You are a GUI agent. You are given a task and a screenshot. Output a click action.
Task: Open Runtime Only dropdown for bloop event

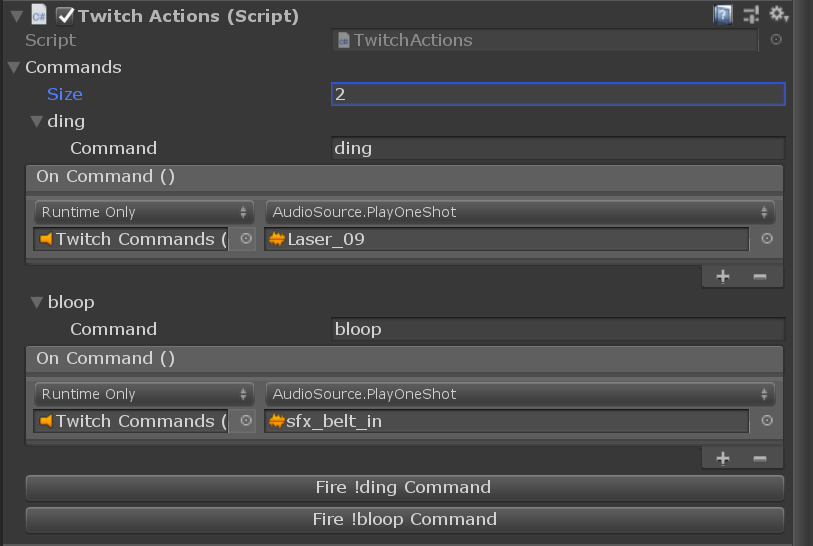pyautogui.click(x=144, y=394)
